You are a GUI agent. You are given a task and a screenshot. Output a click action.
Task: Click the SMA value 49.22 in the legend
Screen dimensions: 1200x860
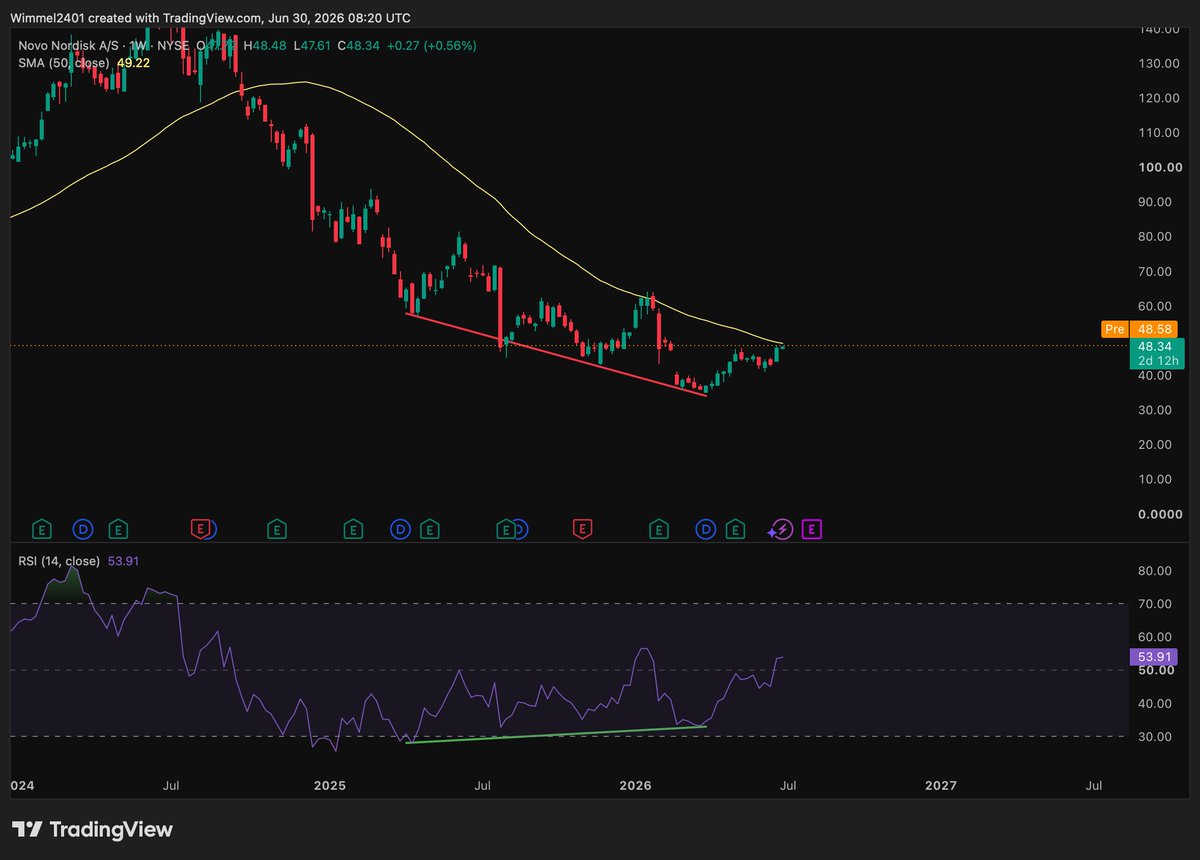[132, 63]
